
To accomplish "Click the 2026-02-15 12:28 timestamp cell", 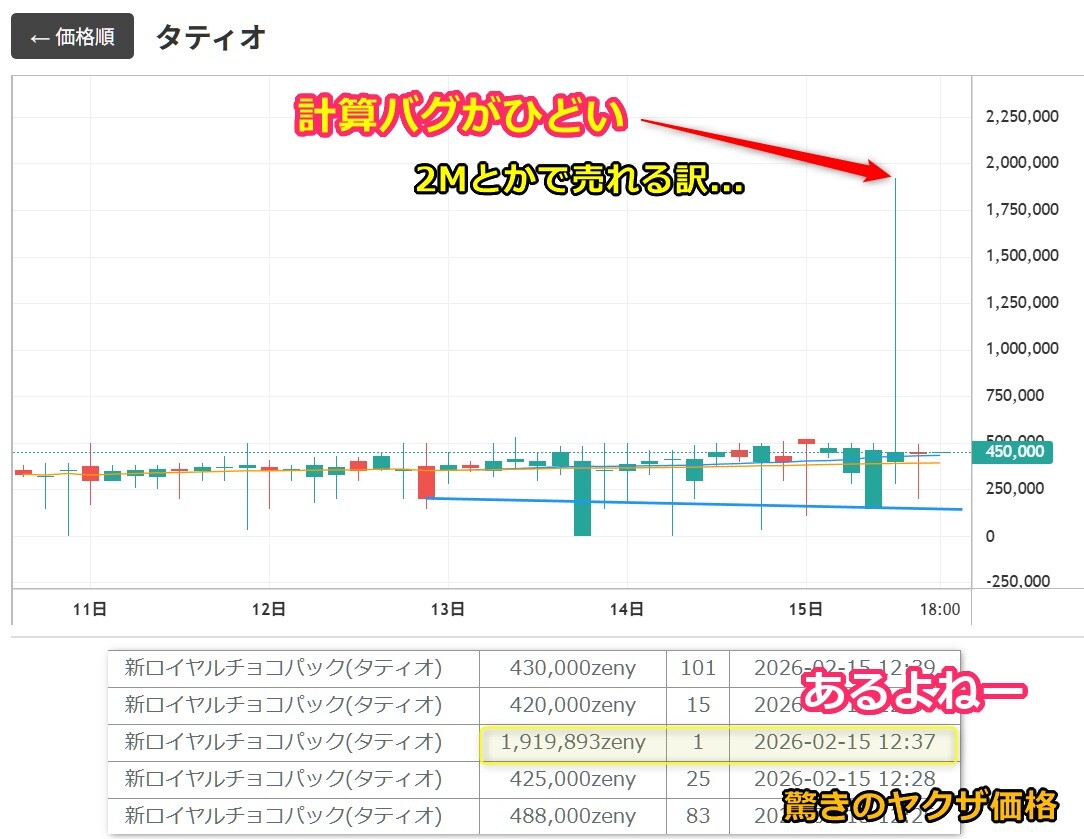I will coord(844,779).
